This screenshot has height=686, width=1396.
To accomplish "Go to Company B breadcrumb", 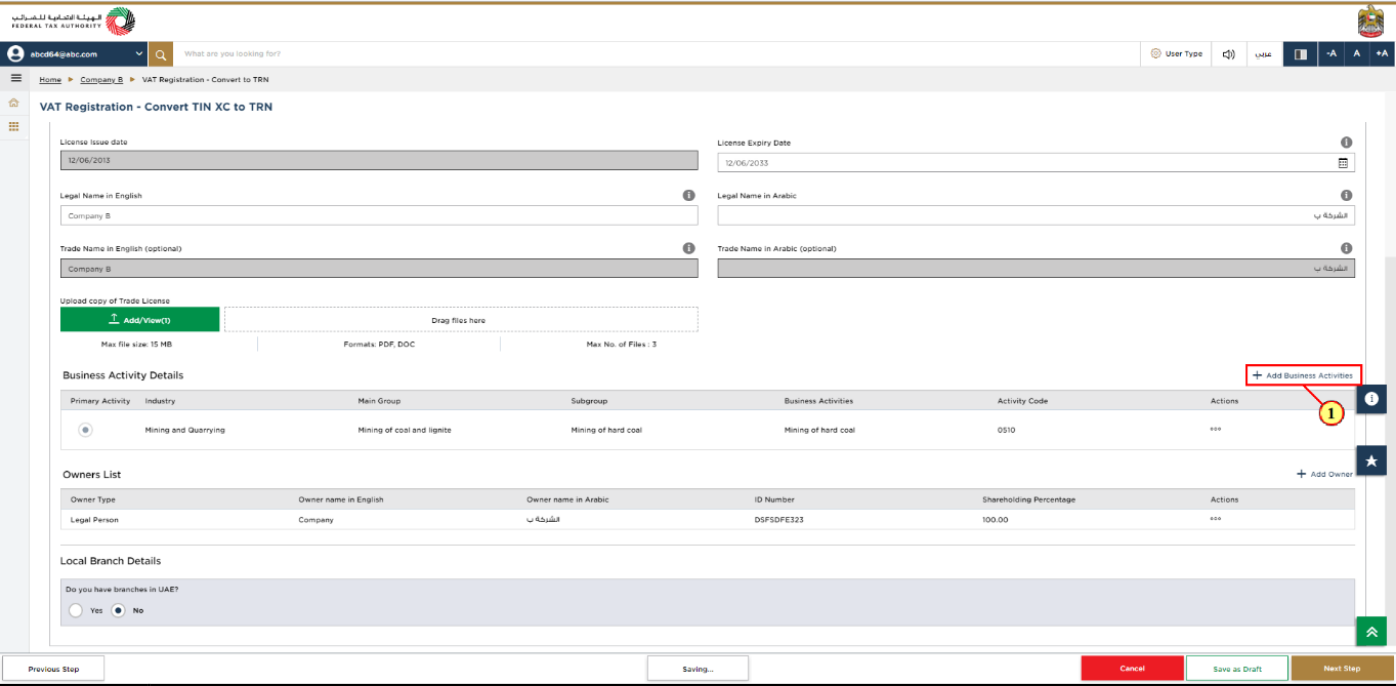I will pyautogui.click(x=101, y=79).
